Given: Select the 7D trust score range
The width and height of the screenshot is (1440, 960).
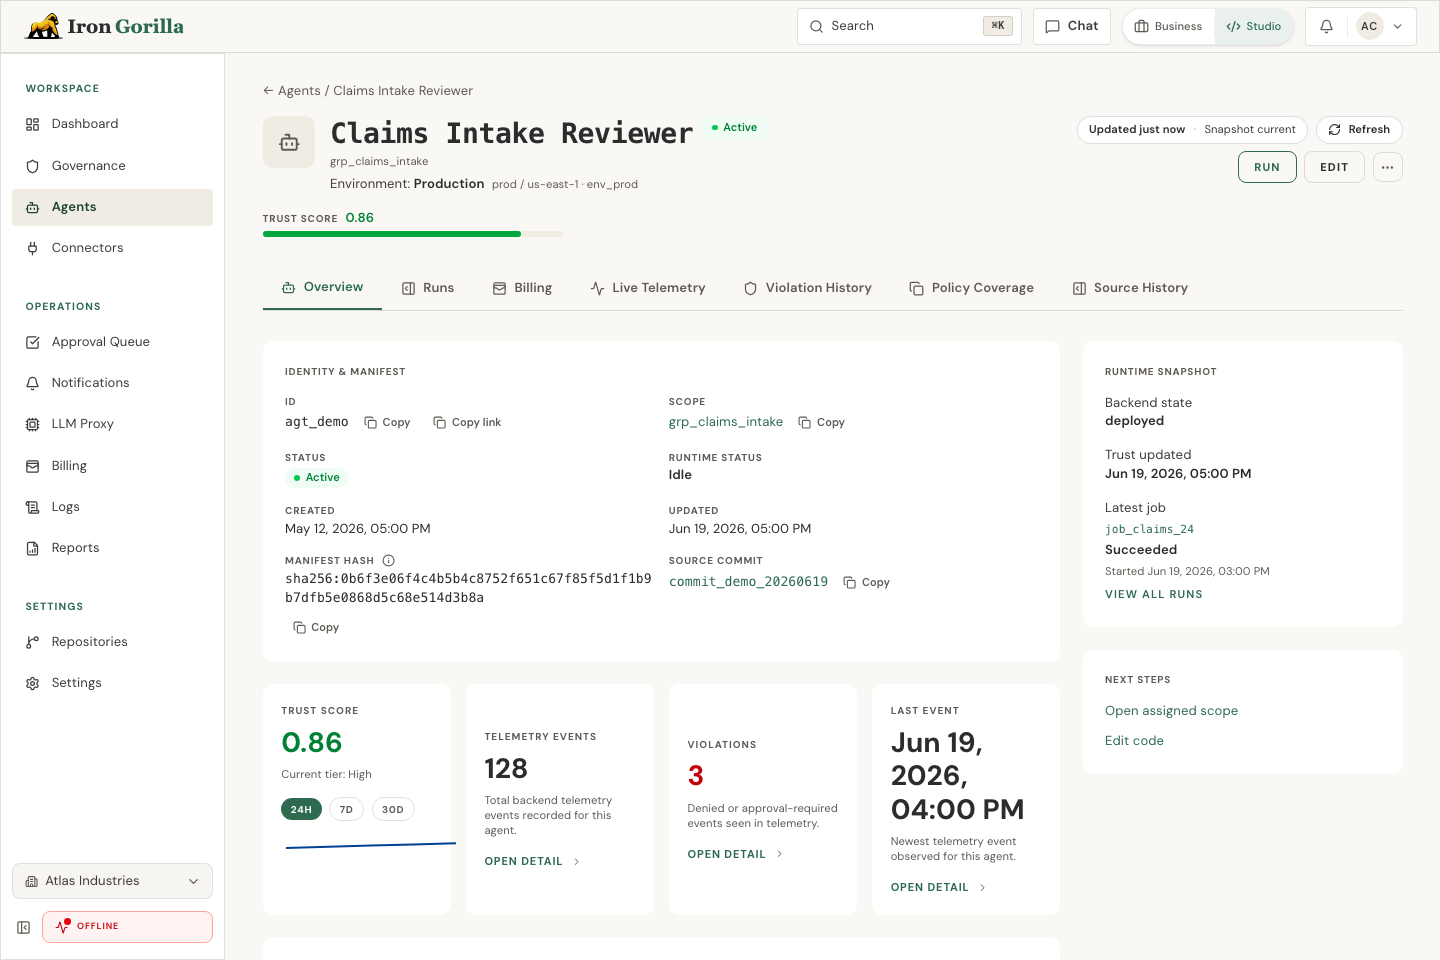Looking at the screenshot, I should coord(346,809).
